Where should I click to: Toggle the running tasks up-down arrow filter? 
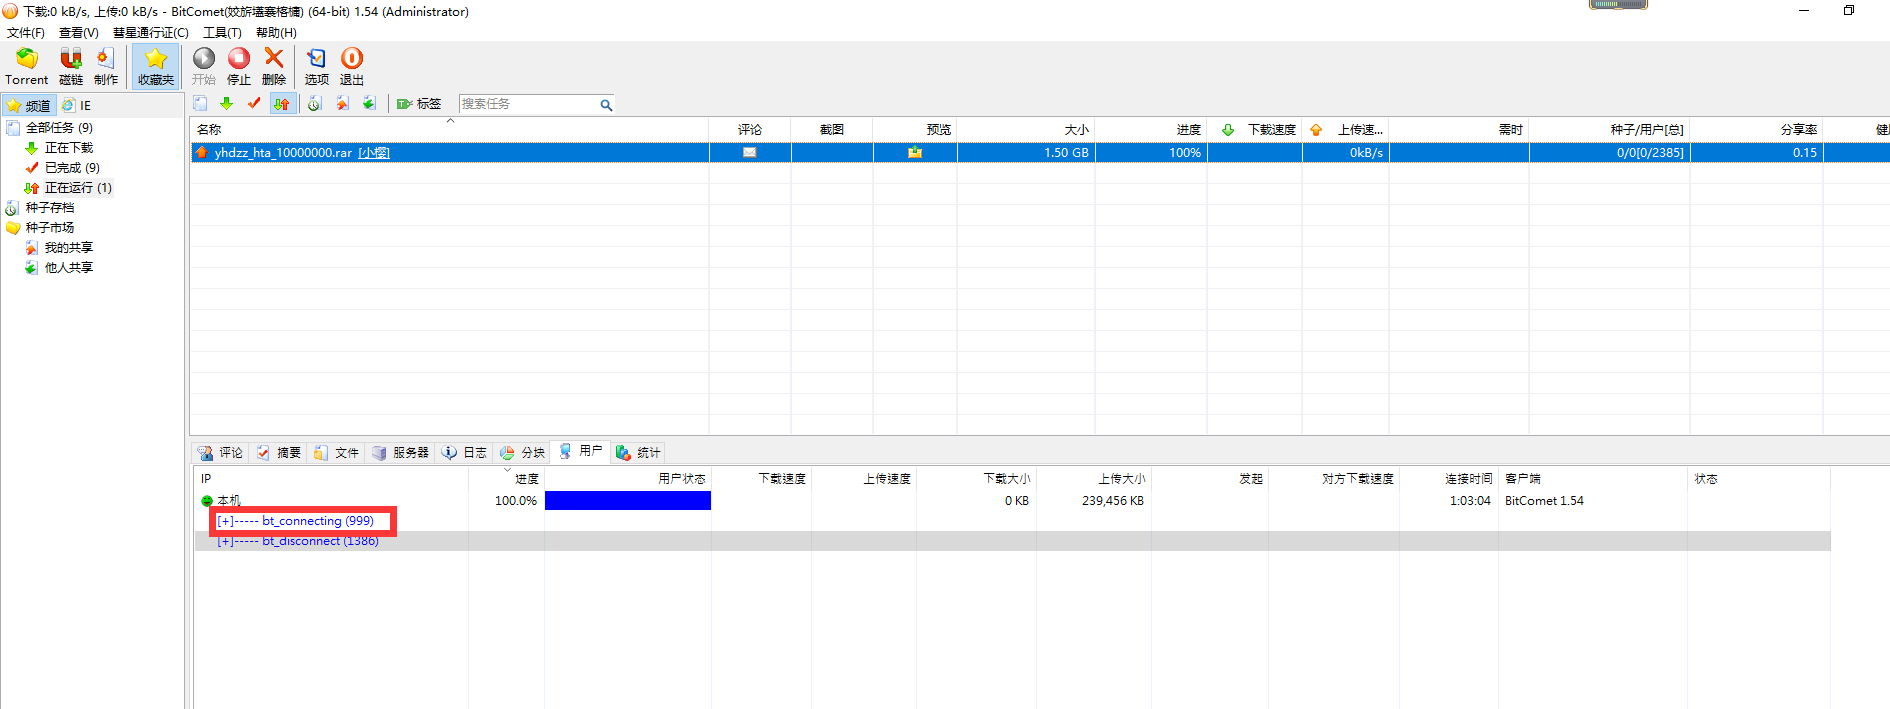click(x=282, y=104)
